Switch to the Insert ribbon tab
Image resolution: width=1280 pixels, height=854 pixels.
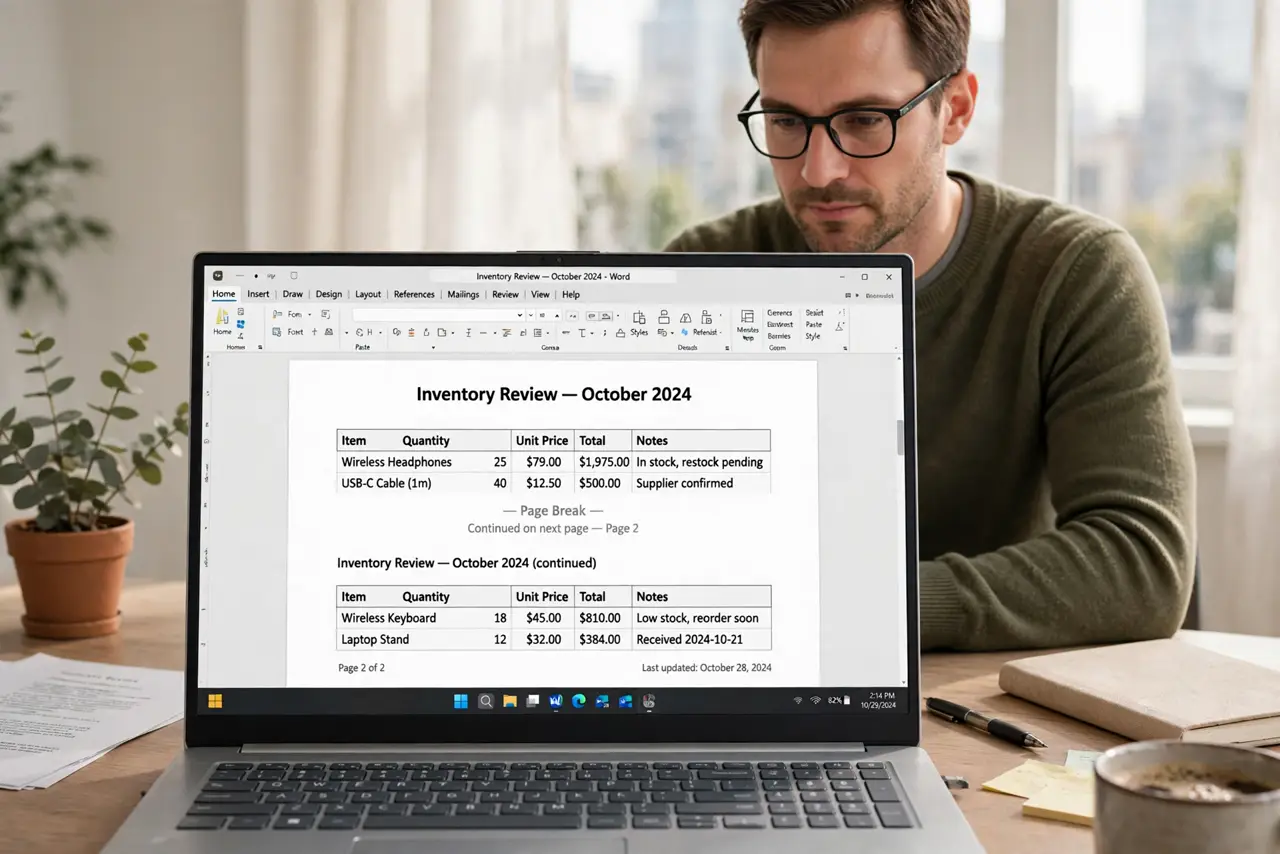[x=258, y=294]
